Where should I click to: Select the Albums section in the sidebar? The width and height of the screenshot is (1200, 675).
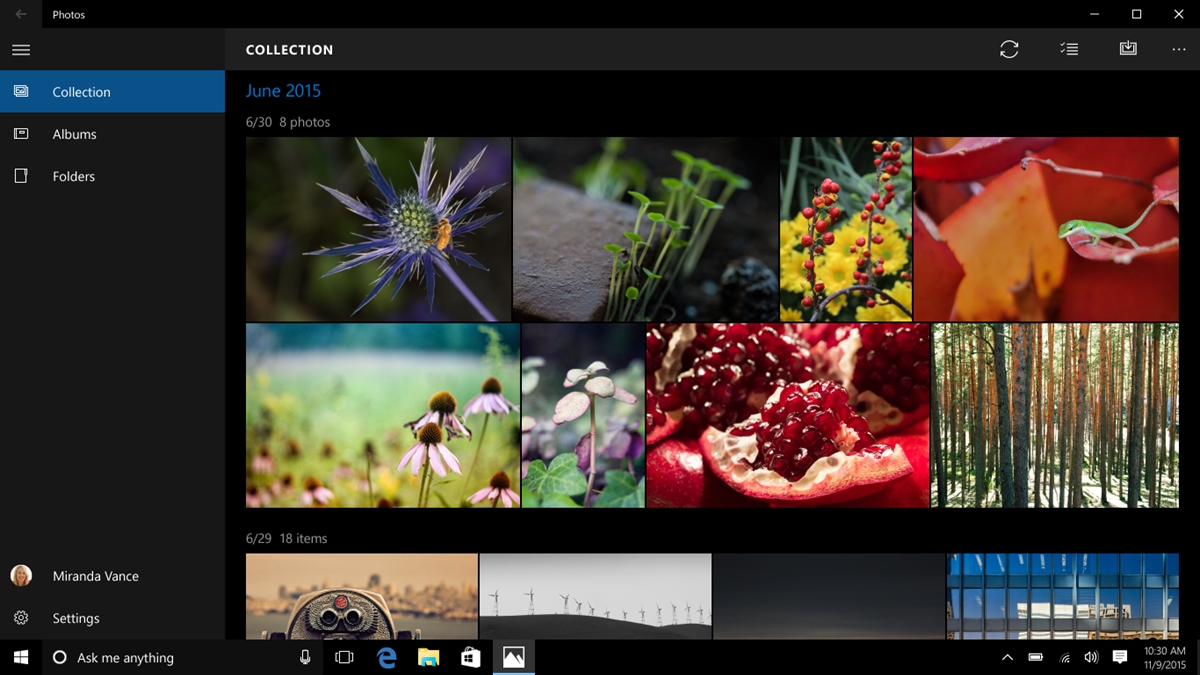(73, 133)
